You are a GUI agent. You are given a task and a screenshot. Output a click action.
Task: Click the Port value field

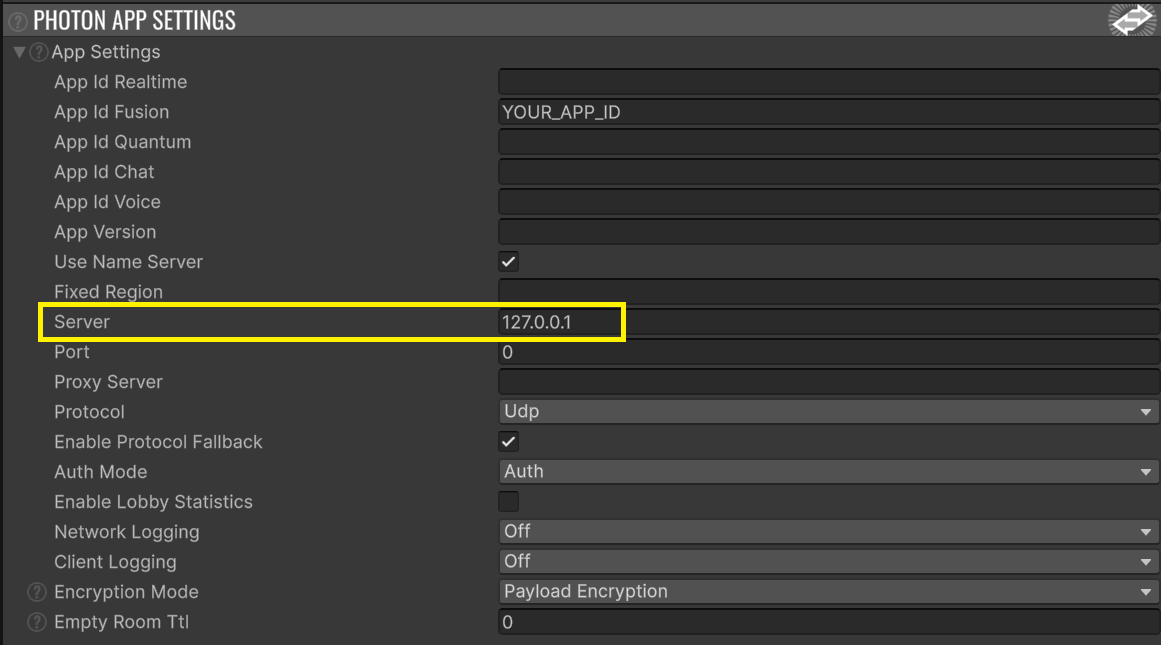(x=829, y=352)
